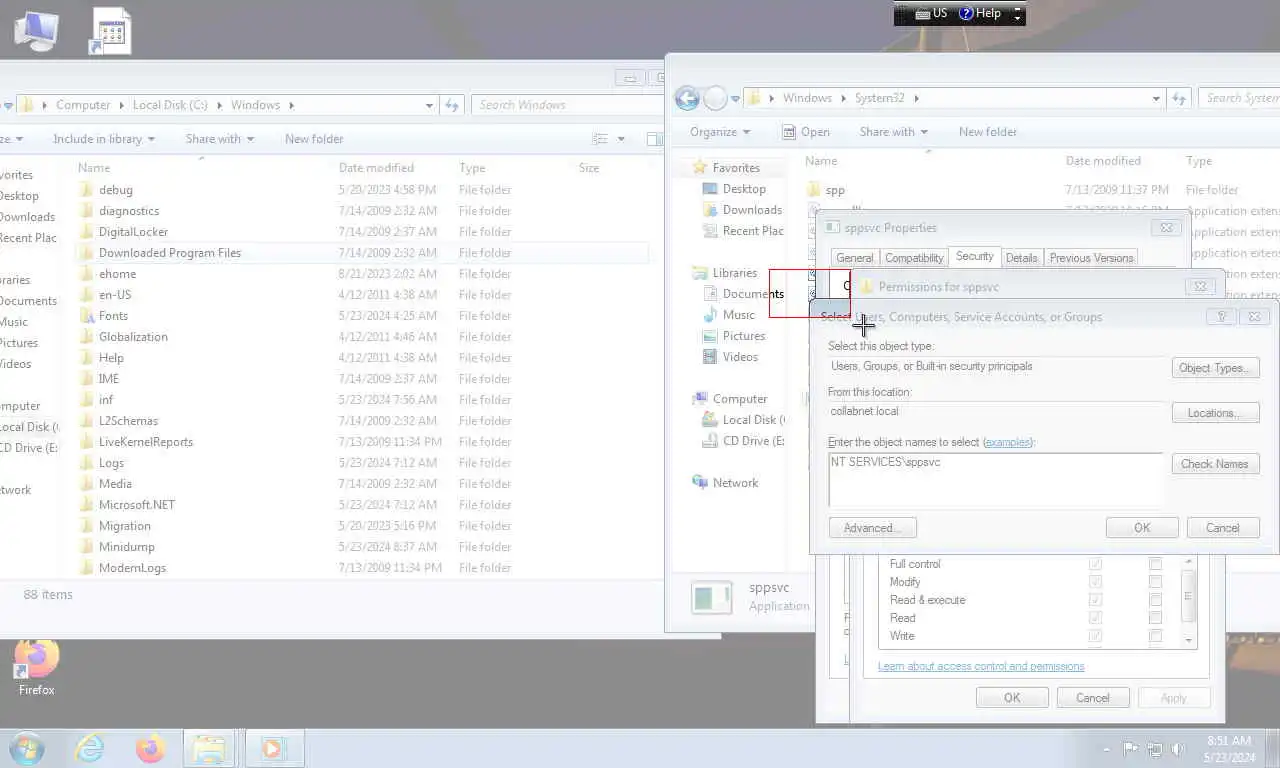Tick Deny checkbox for Modify
This screenshot has width=1280, height=768.
(x=1155, y=582)
